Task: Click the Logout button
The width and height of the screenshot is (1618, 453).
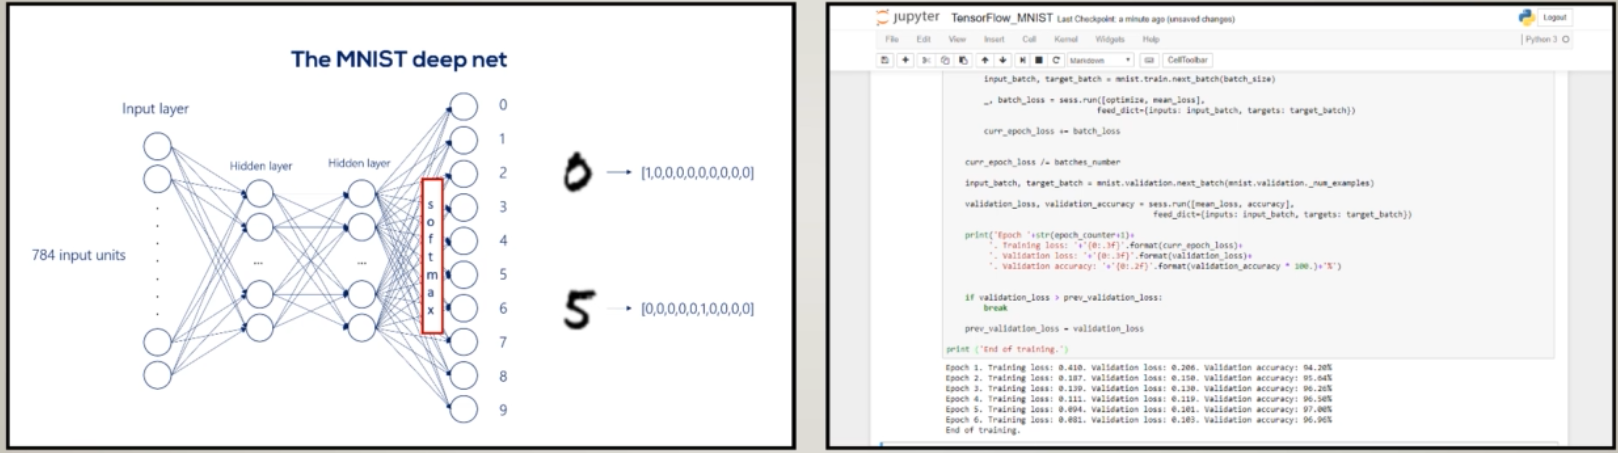Action: pos(1554,17)
